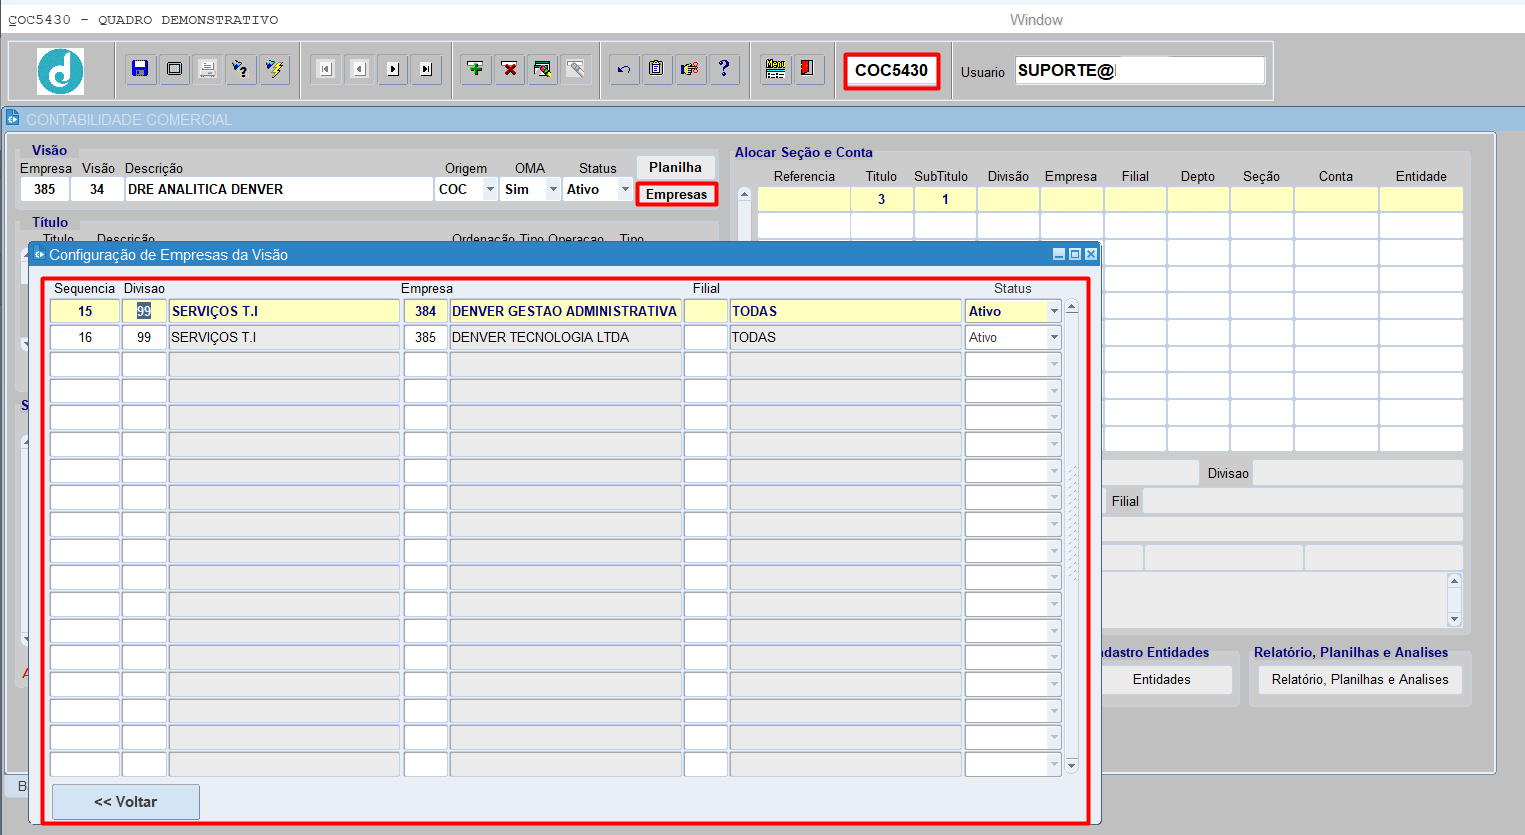1525x835 pixels.
Task: Click the blue question mark help icon
Action: point(724,69)
